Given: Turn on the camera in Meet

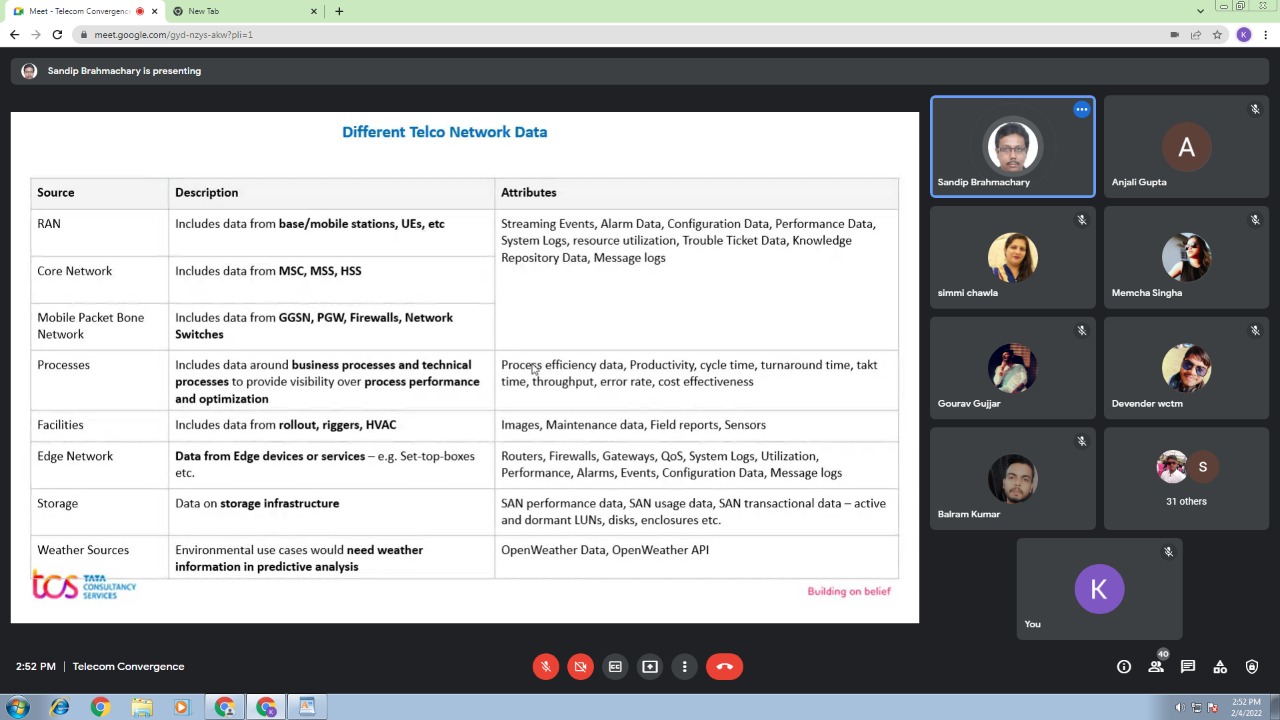Looking at the screenshot, I should 580,666.
